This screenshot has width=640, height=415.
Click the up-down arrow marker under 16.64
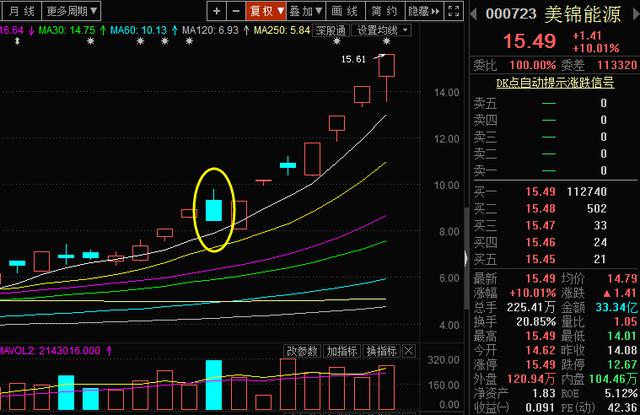point(18,41)
